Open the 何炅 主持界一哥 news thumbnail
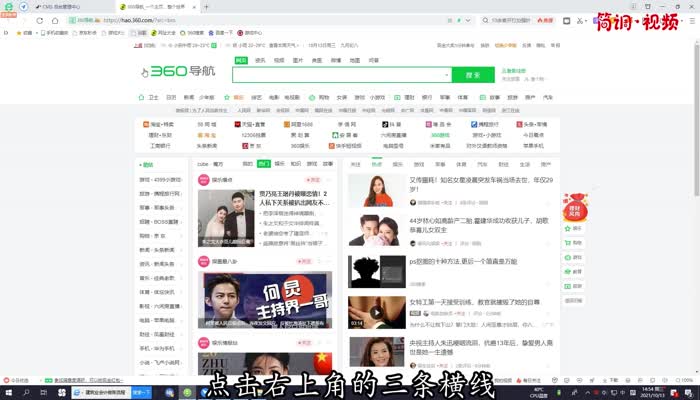700x400 pixels. tap(264, 299)
